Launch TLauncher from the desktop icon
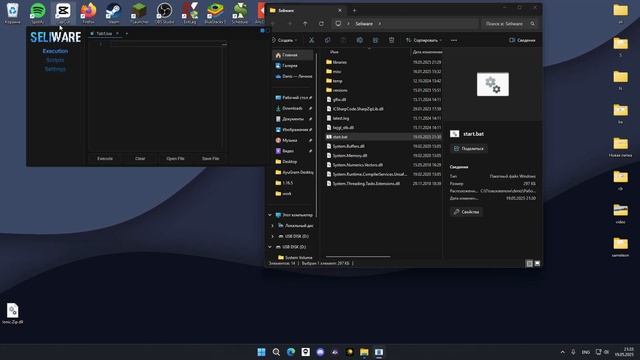The image size is (640, 360). coord(139,12)
